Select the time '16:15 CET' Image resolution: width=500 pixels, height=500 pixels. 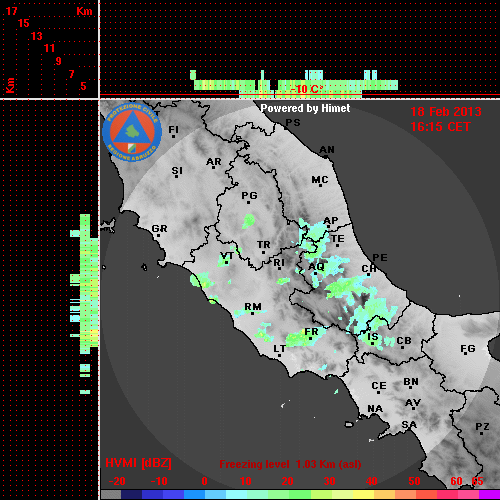pos(440,127)
